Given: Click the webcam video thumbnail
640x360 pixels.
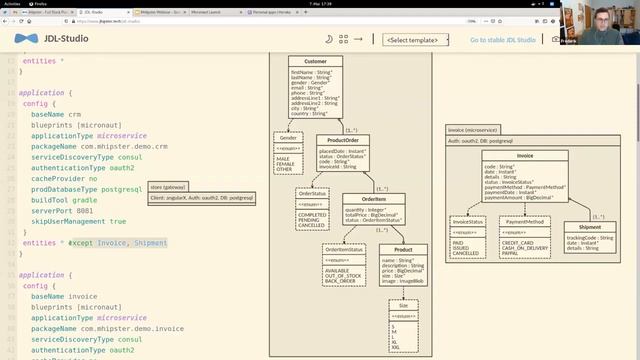Looking at the screenshot, I should 600,22.
